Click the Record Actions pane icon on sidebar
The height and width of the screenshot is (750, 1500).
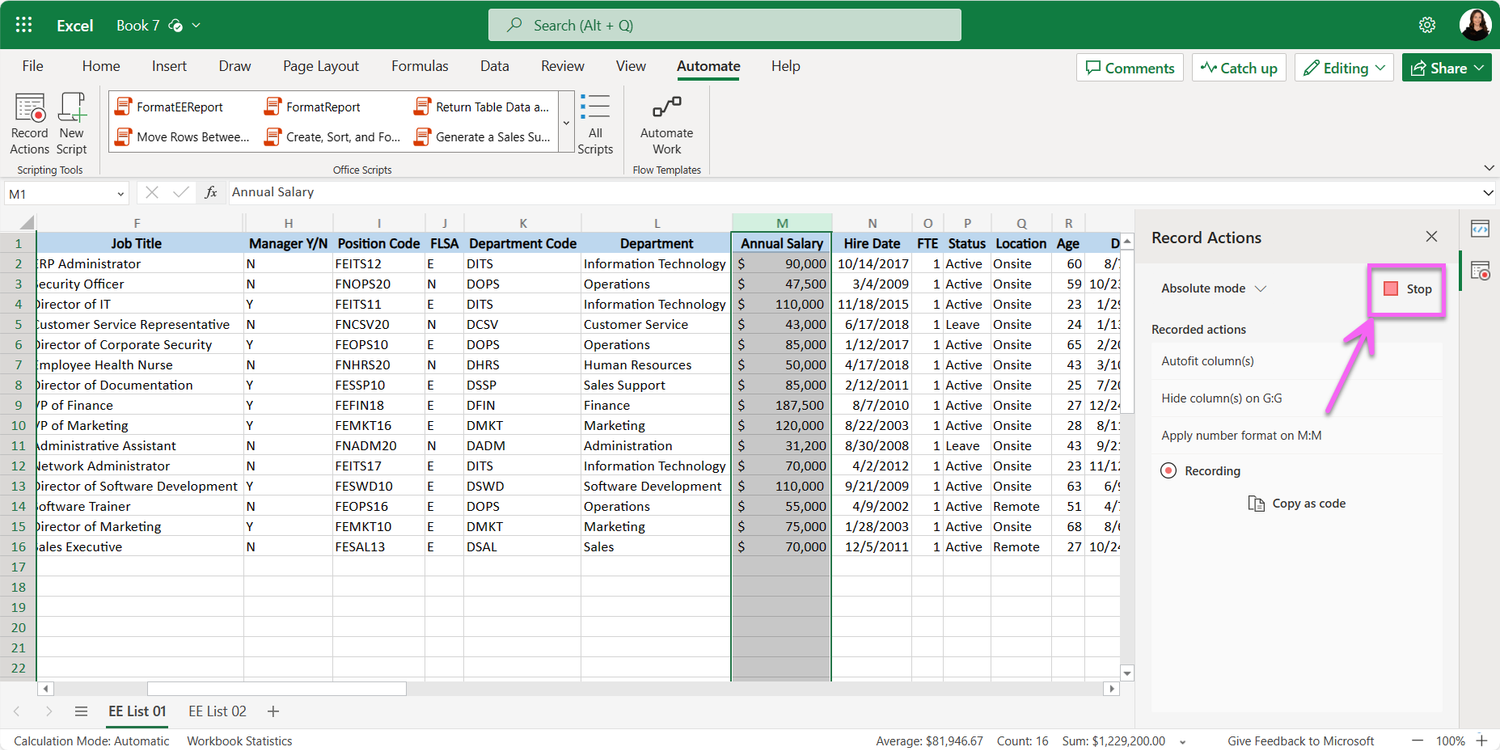tap(1481, 270)
